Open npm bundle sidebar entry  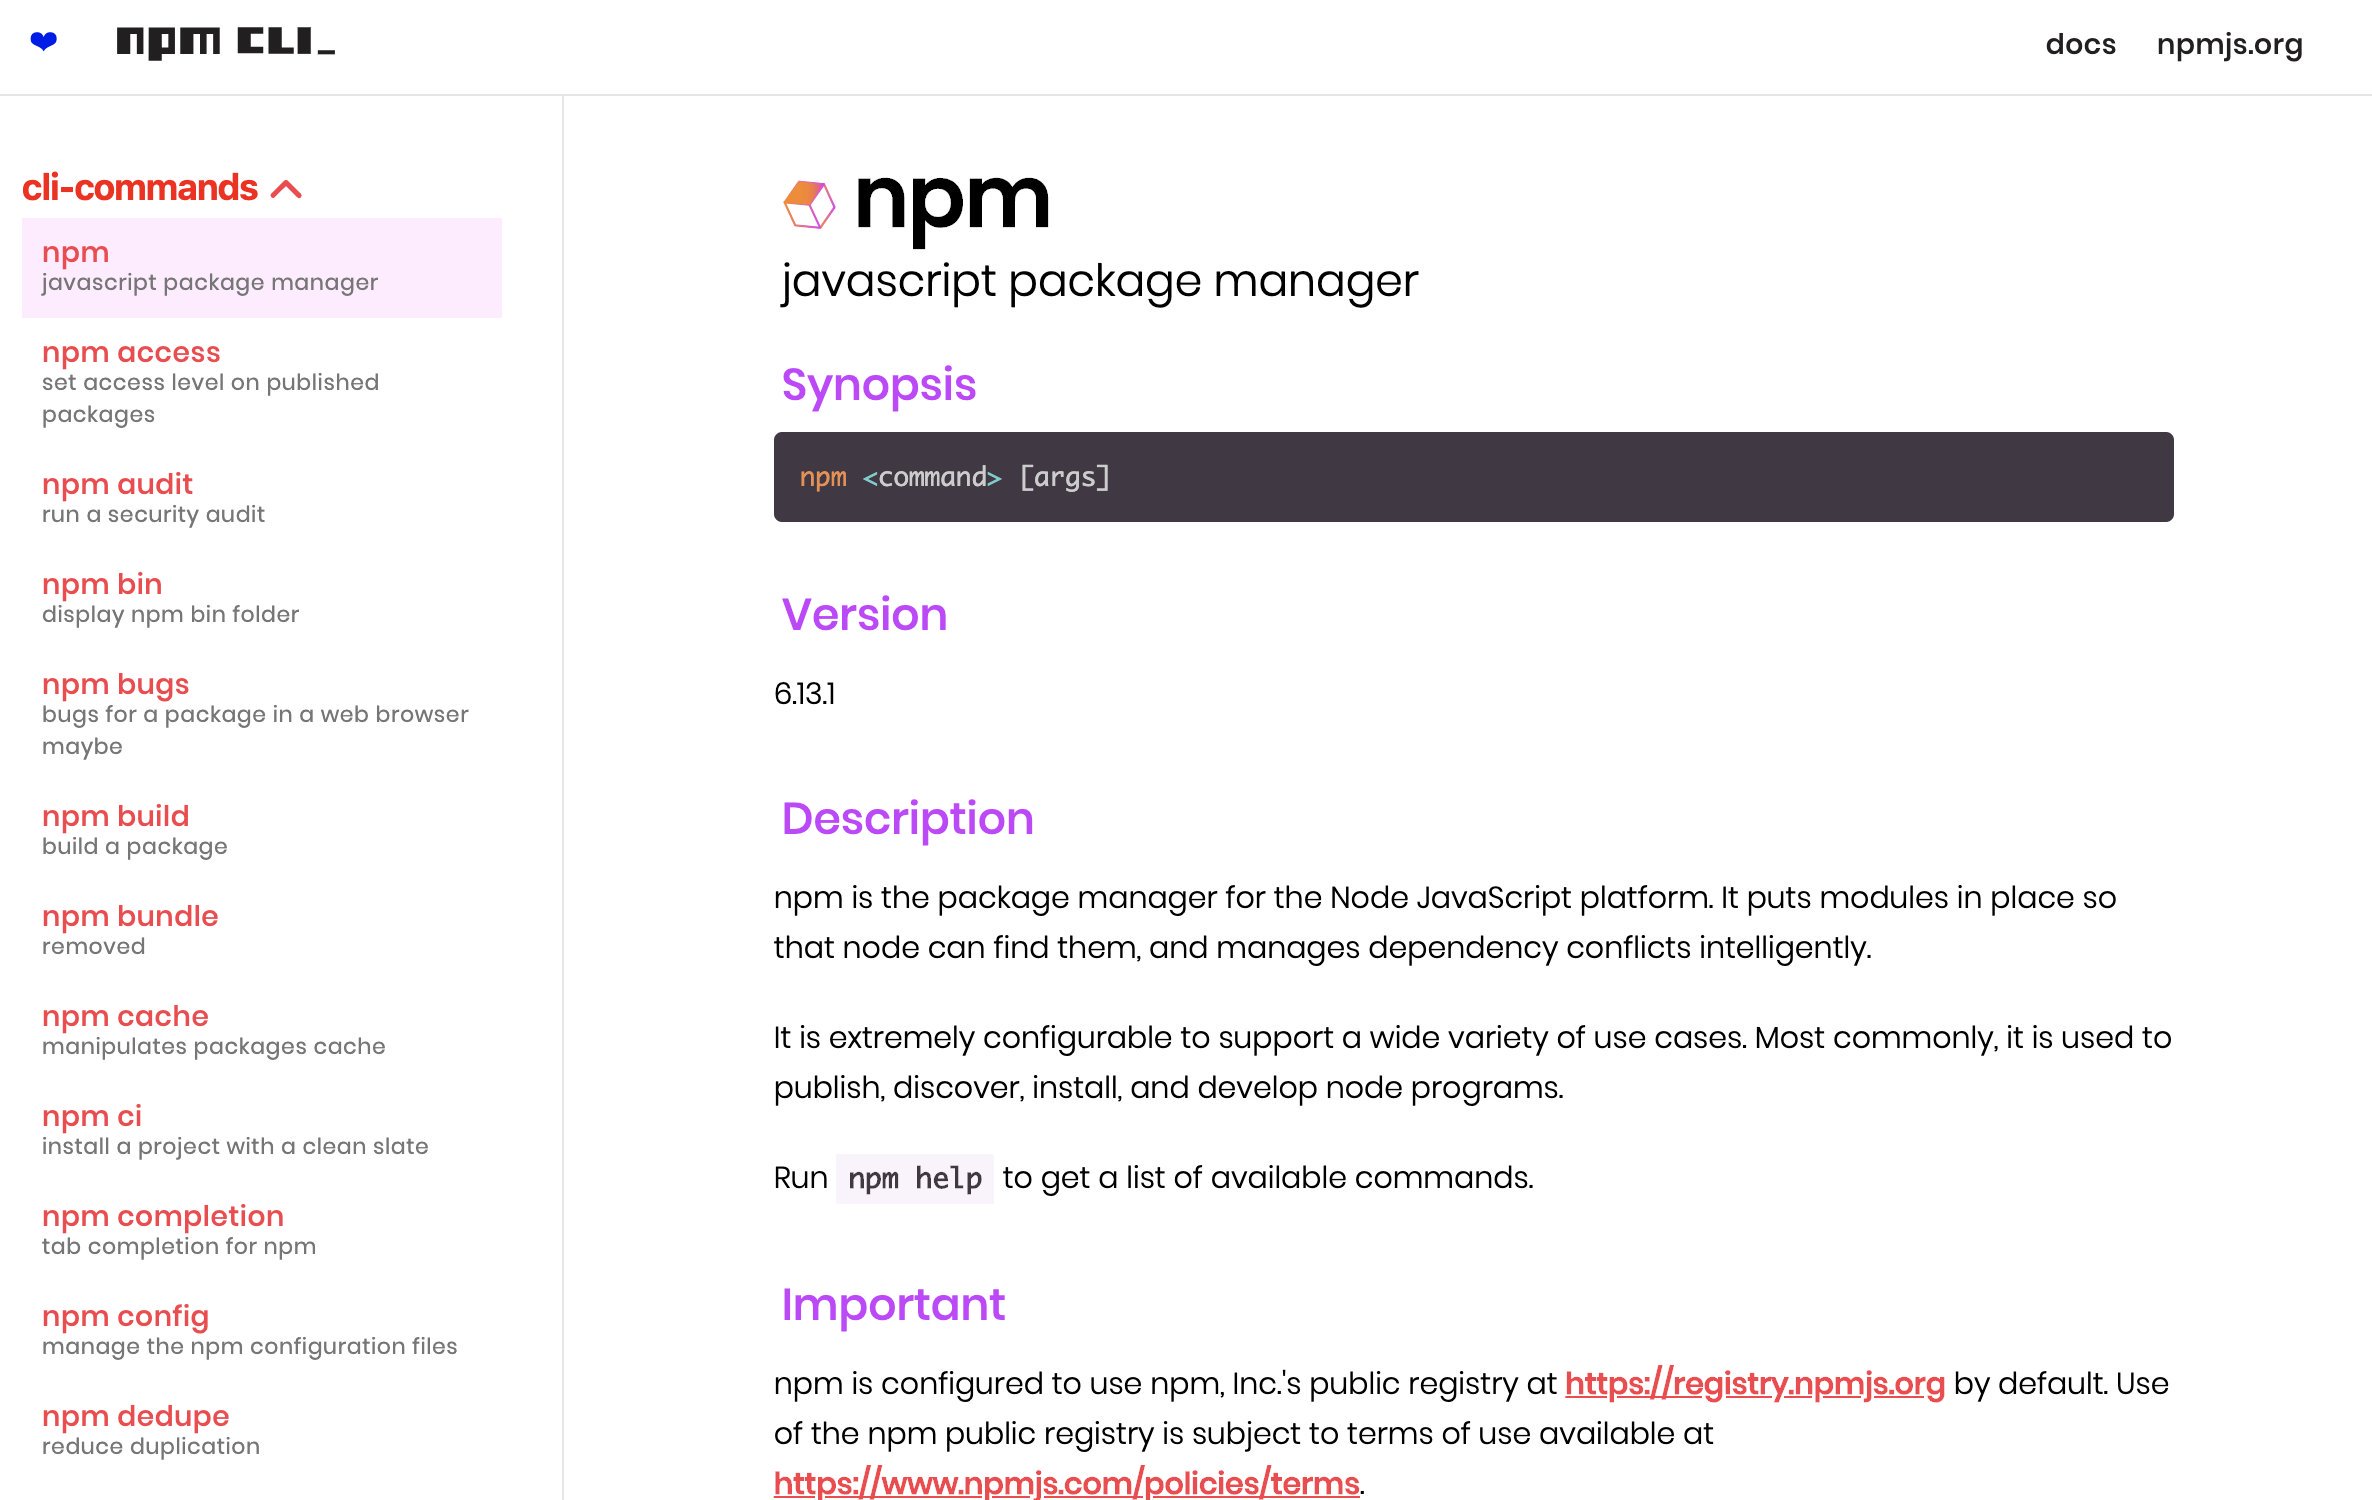[262, 930]
